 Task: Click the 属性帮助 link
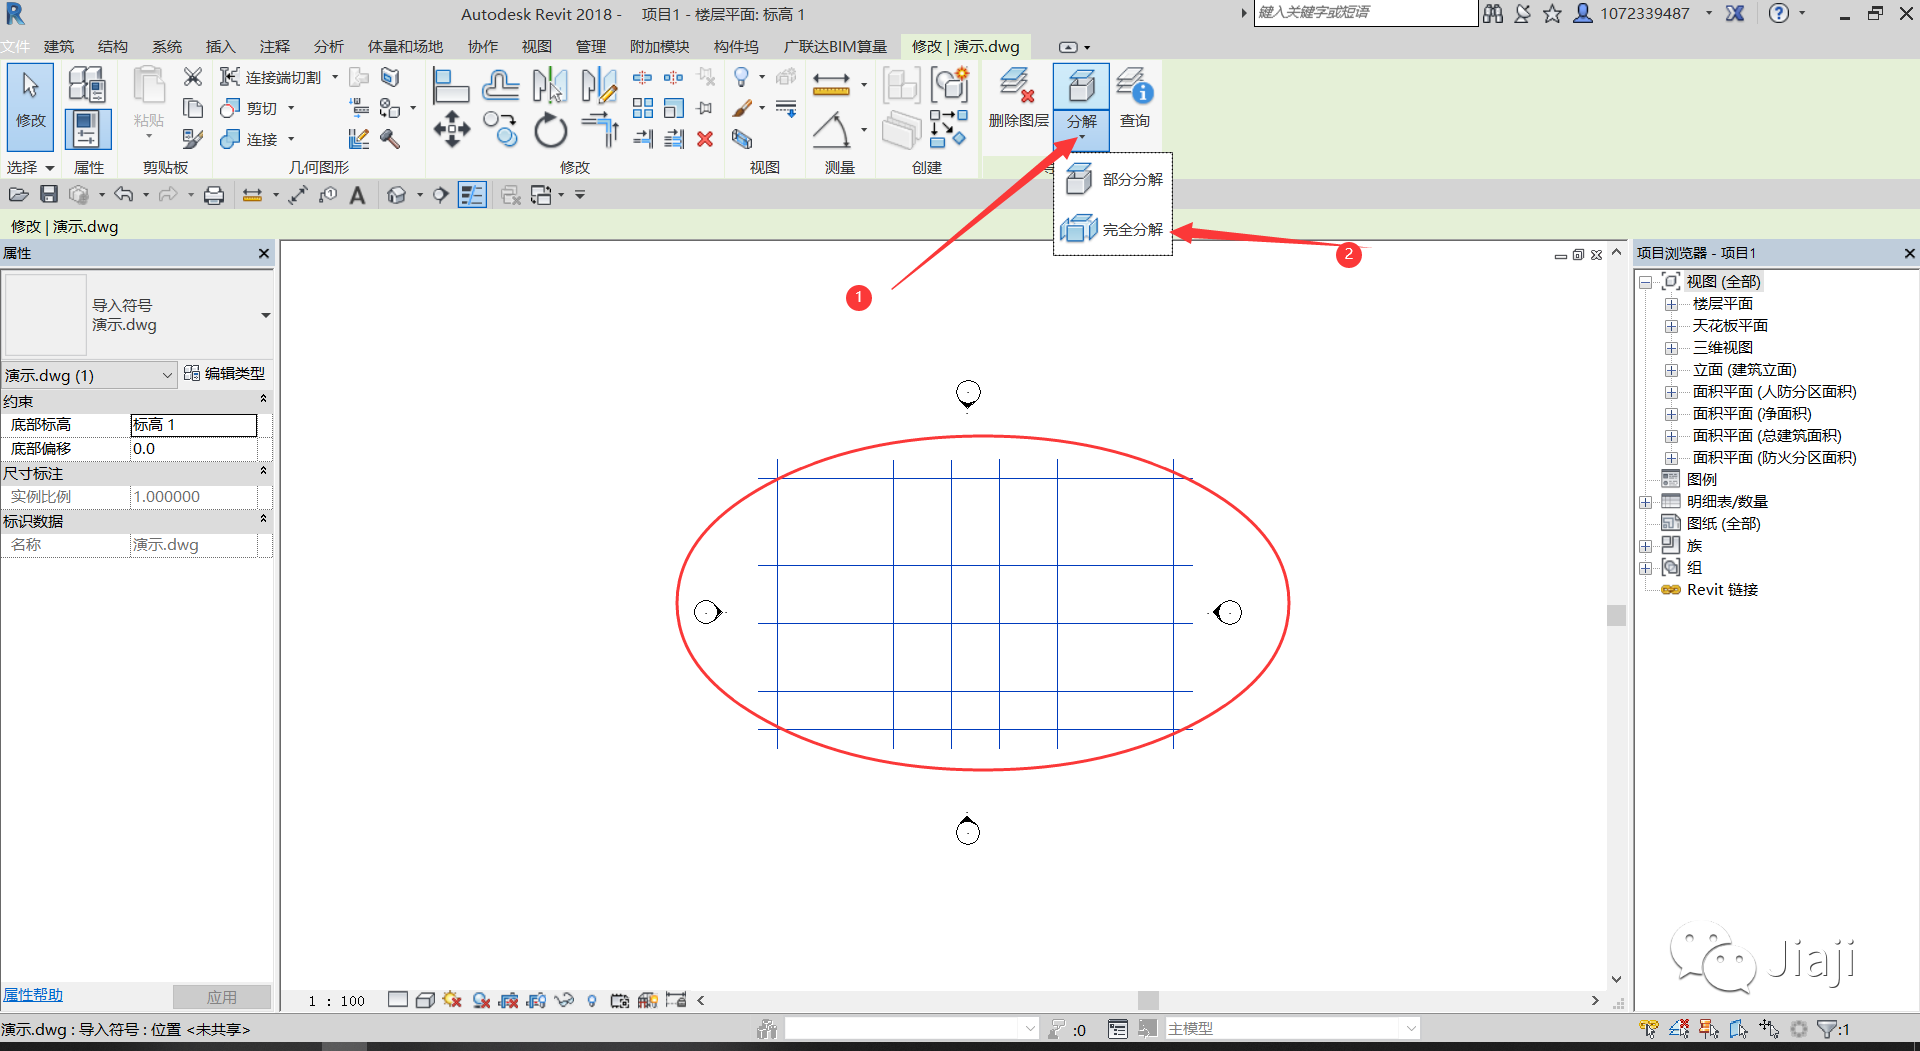click(x=32, y=995)
